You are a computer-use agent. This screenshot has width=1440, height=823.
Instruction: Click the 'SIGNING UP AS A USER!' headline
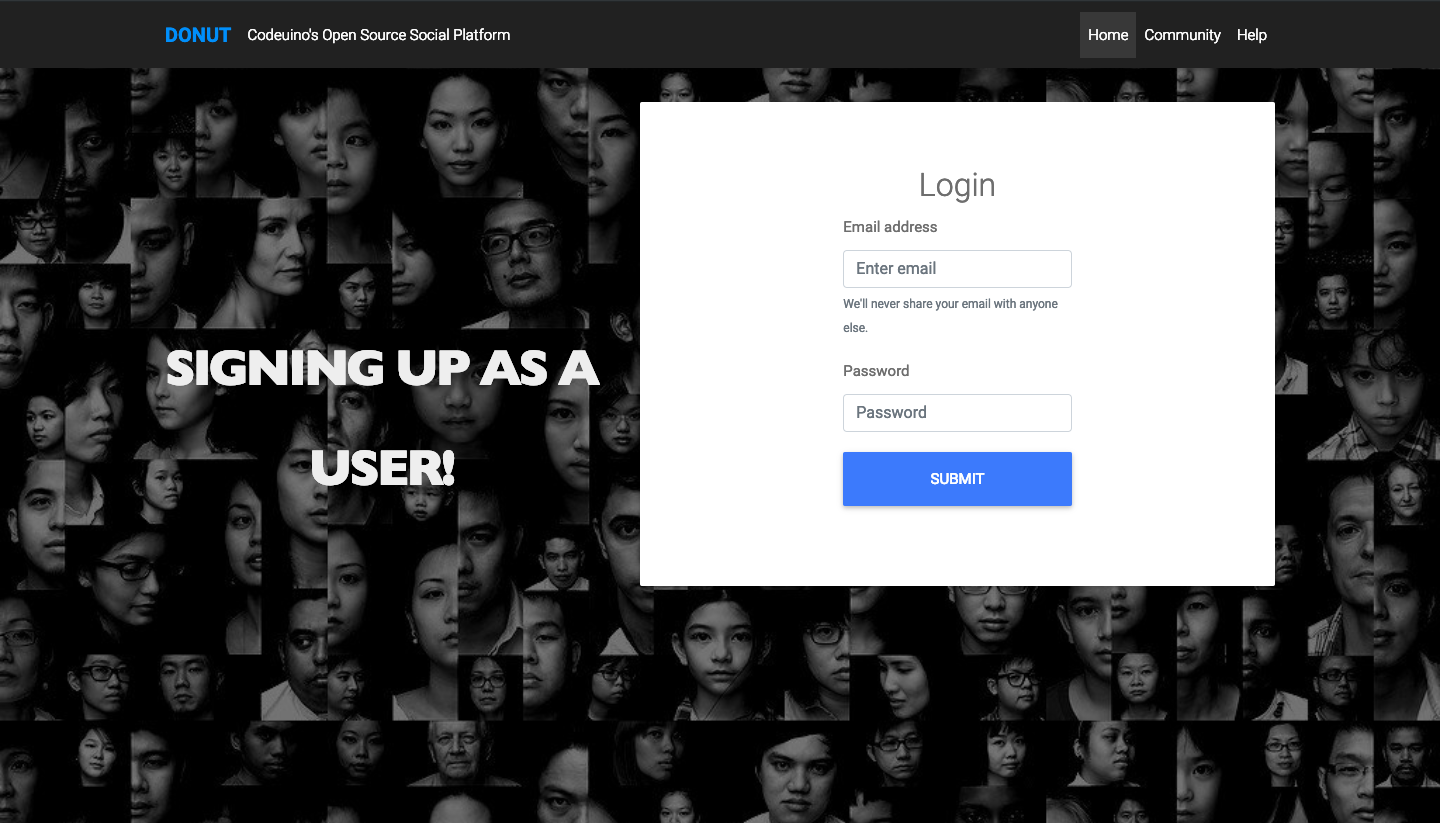pos(382,418)
